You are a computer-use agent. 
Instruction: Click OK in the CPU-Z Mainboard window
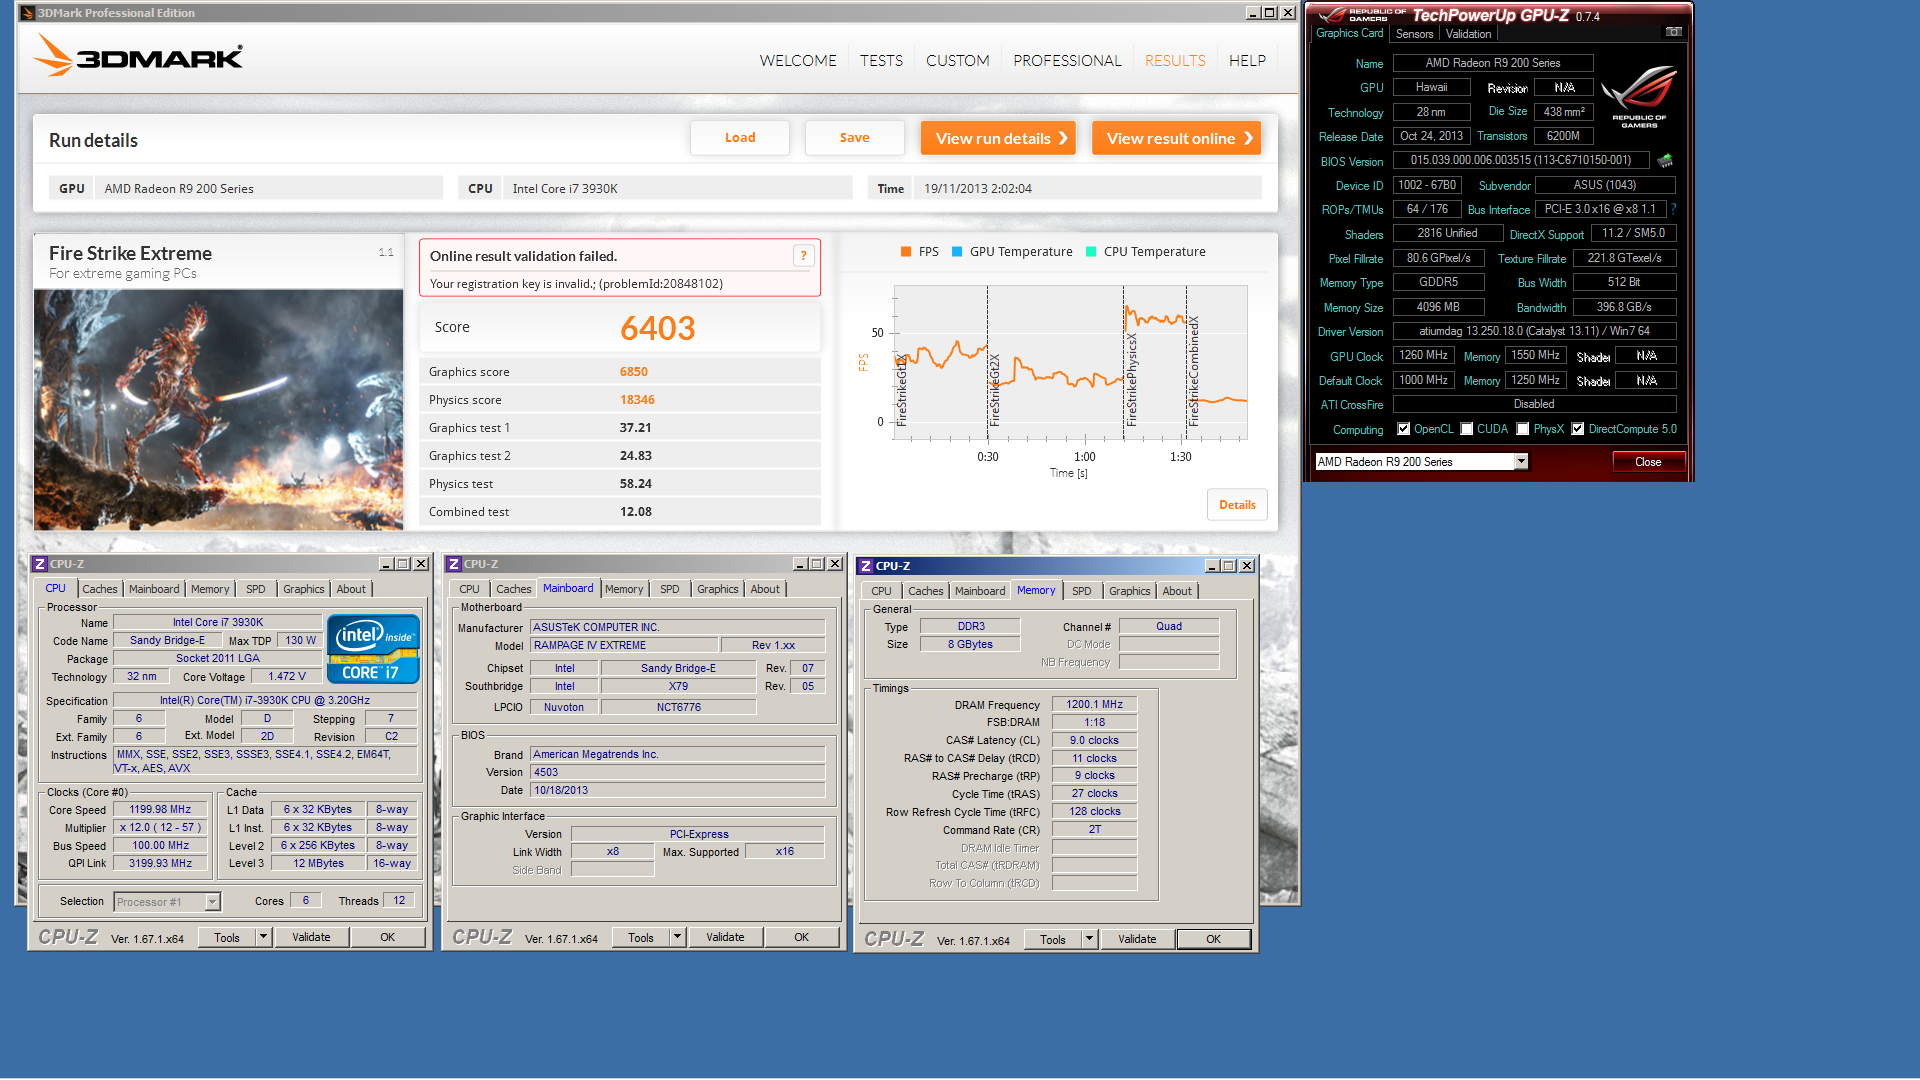(x=801, y=937)
